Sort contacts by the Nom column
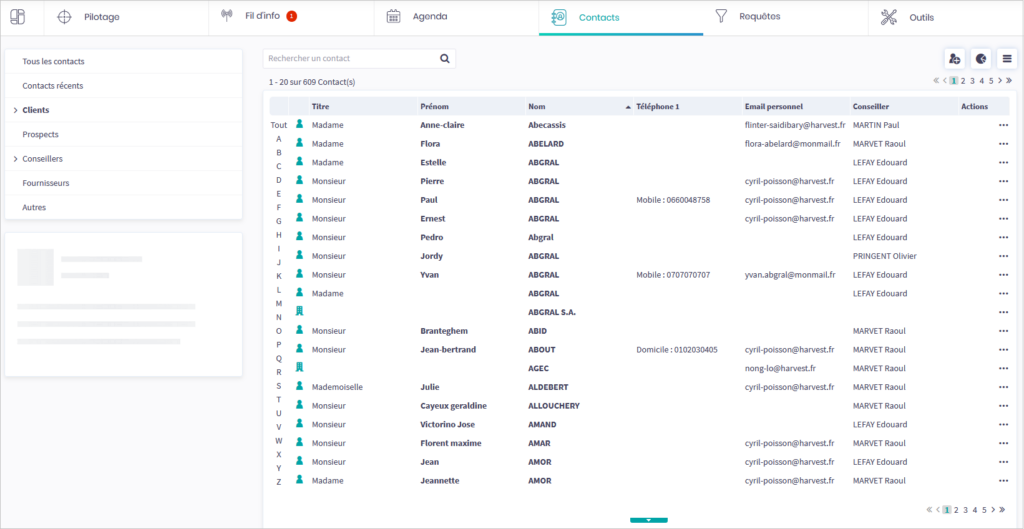1024x529 pixels. [539, 106]
